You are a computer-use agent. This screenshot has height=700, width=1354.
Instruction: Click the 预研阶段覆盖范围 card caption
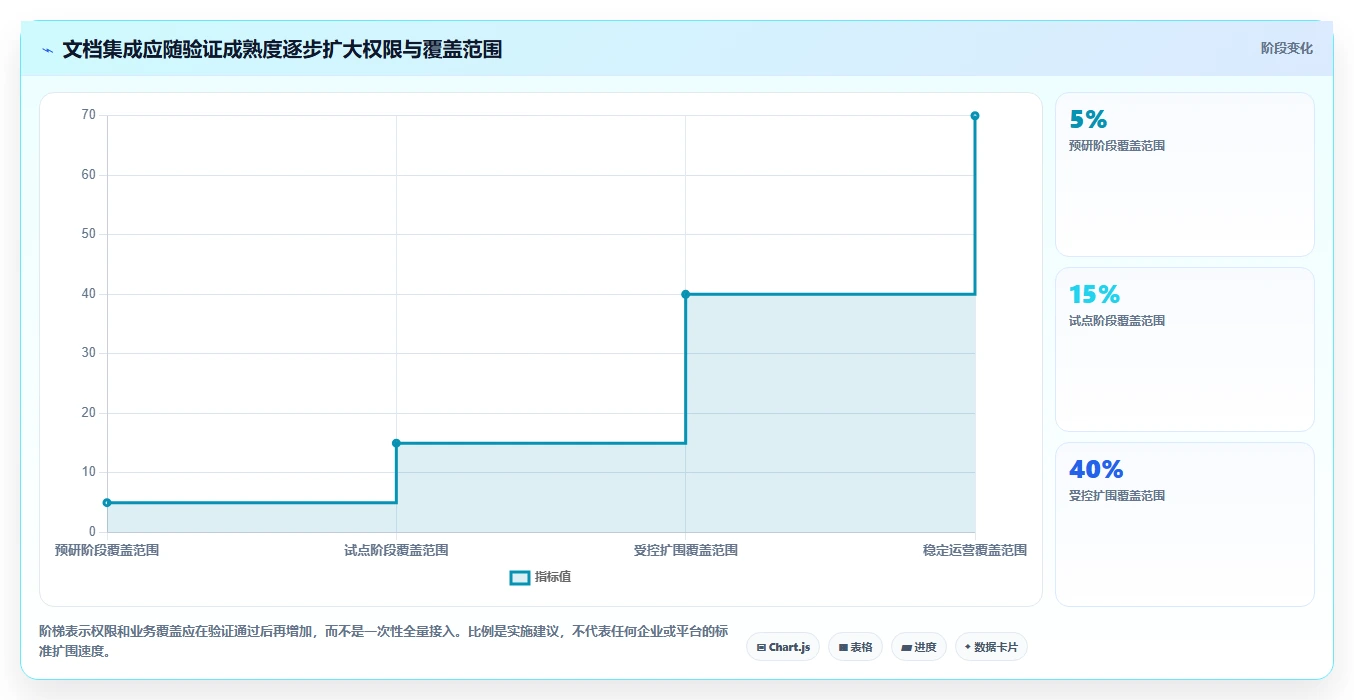[1117, 146]
